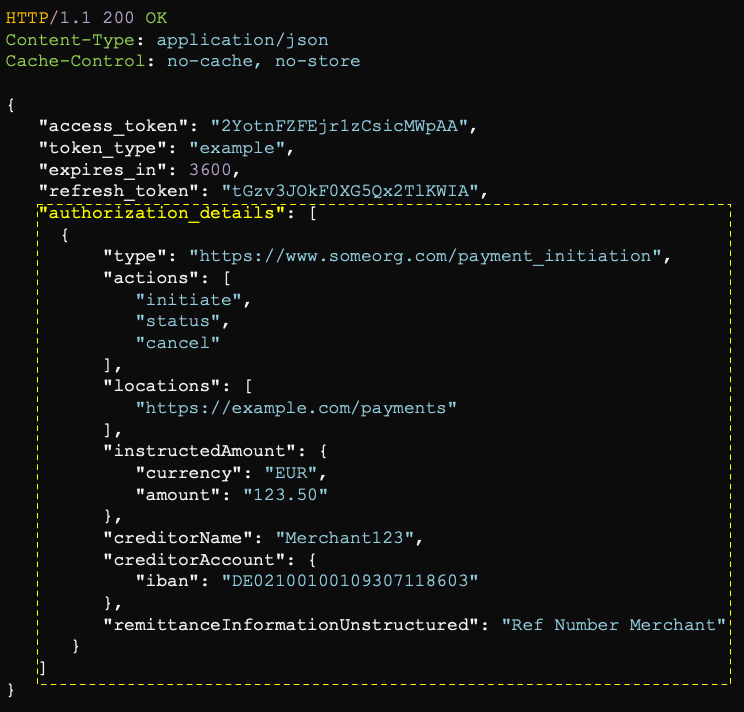The height and width of the screenshot is (712, 744).
Task: Click the "Cache-Control" header name
Action: point(75,61)
